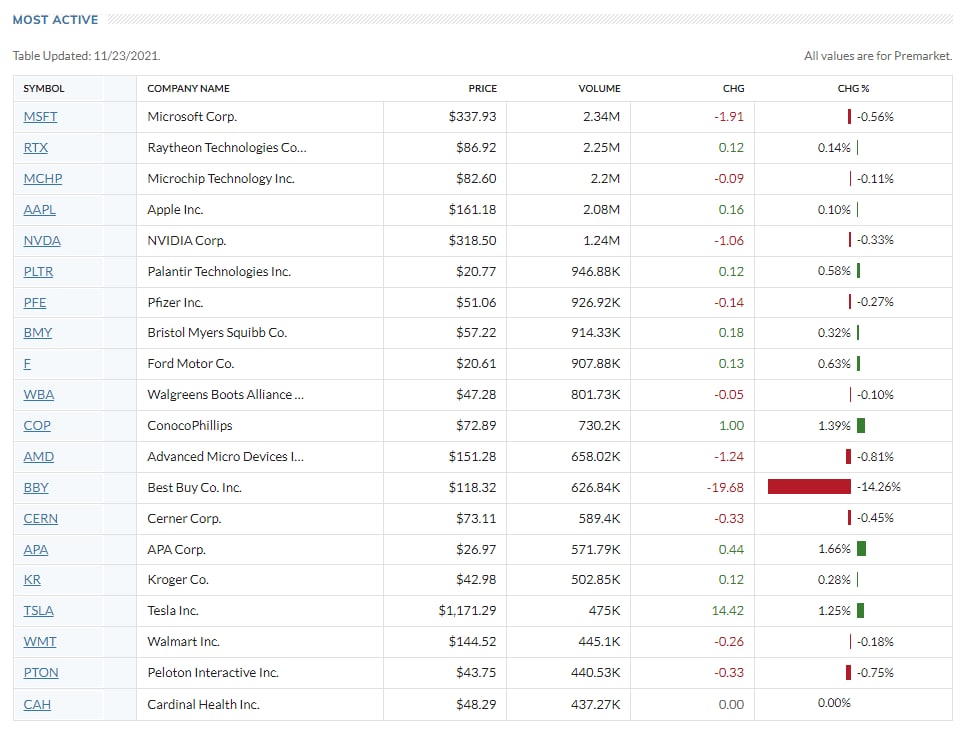Image resolution: width=968 pixels, height=737 pixels.
Task: Open the CAH symbol link
Action: pos(37,704)
